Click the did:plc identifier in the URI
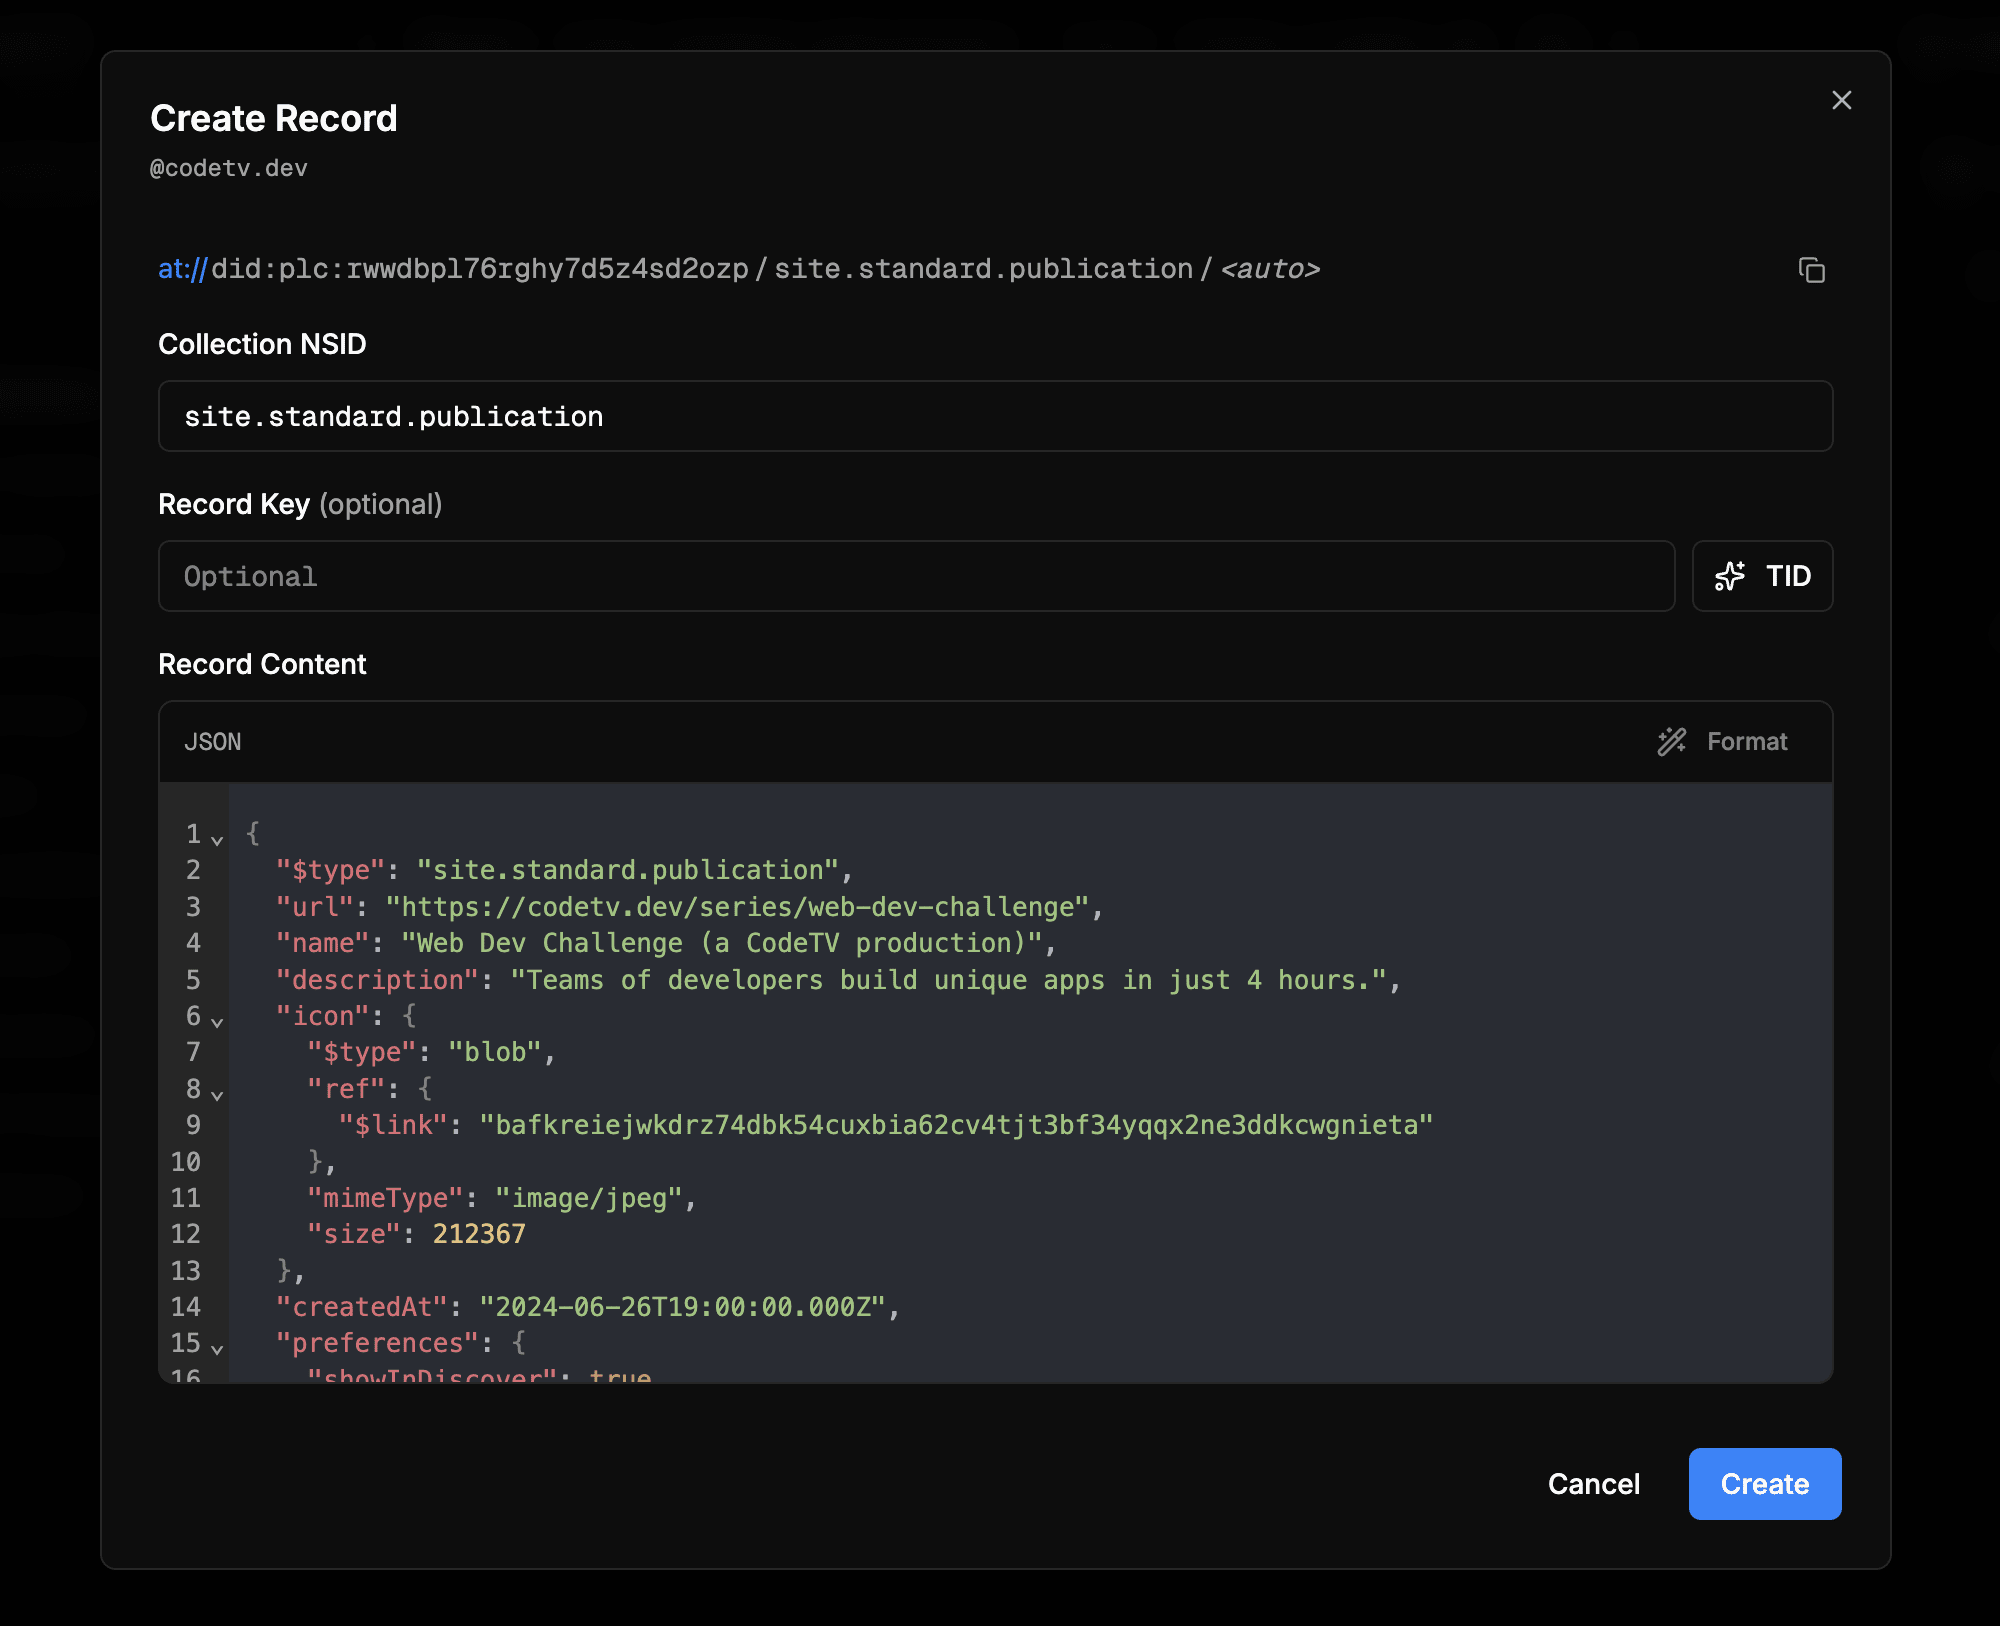2000x1626 pixels. click(480, 269)
